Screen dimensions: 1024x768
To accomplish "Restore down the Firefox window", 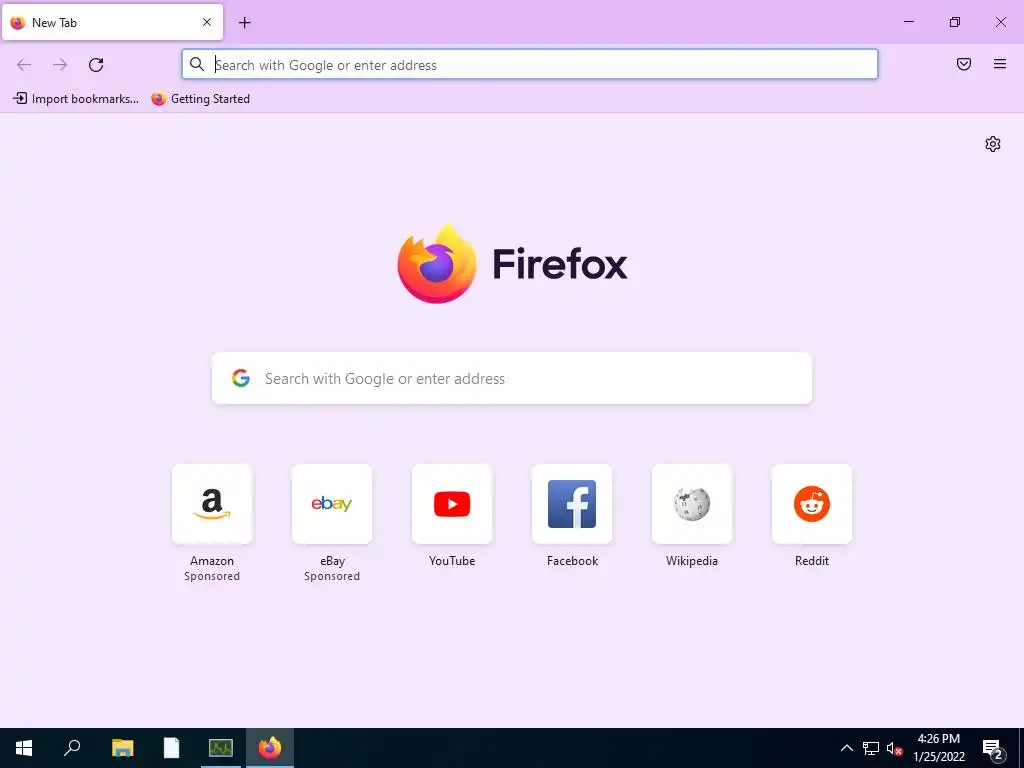I will 955,22.
